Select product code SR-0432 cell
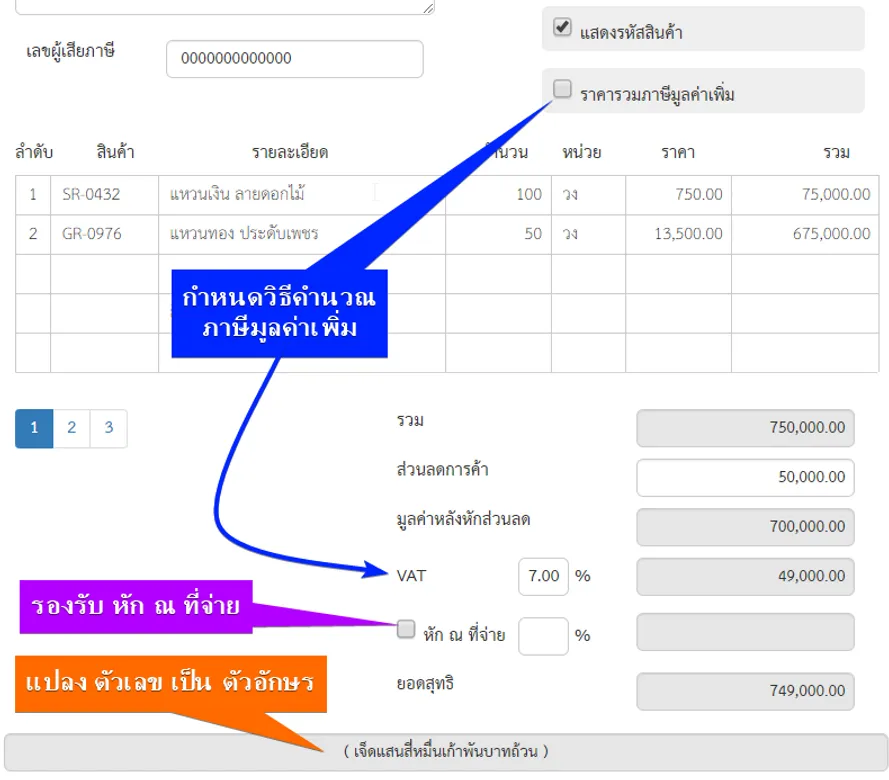 click(x=104, y=195)
